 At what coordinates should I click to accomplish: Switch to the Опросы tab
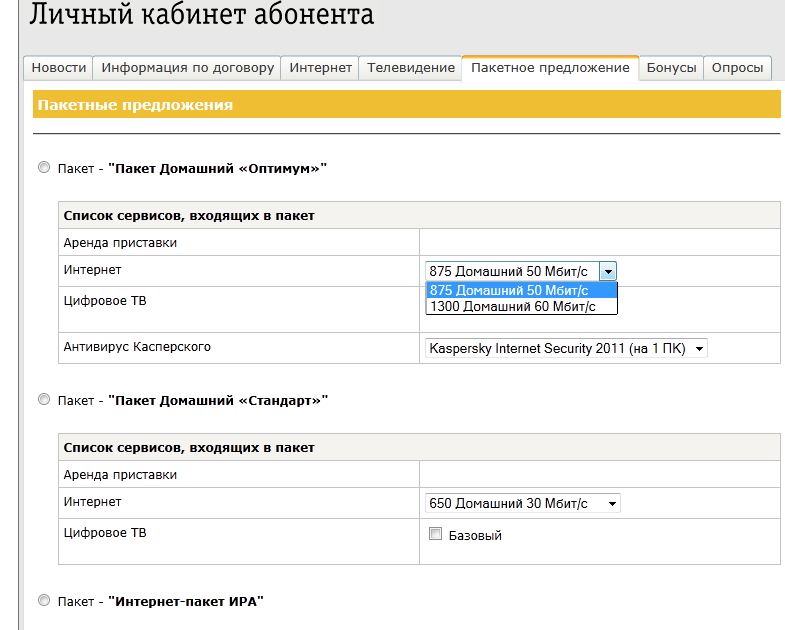click(737, 68)
